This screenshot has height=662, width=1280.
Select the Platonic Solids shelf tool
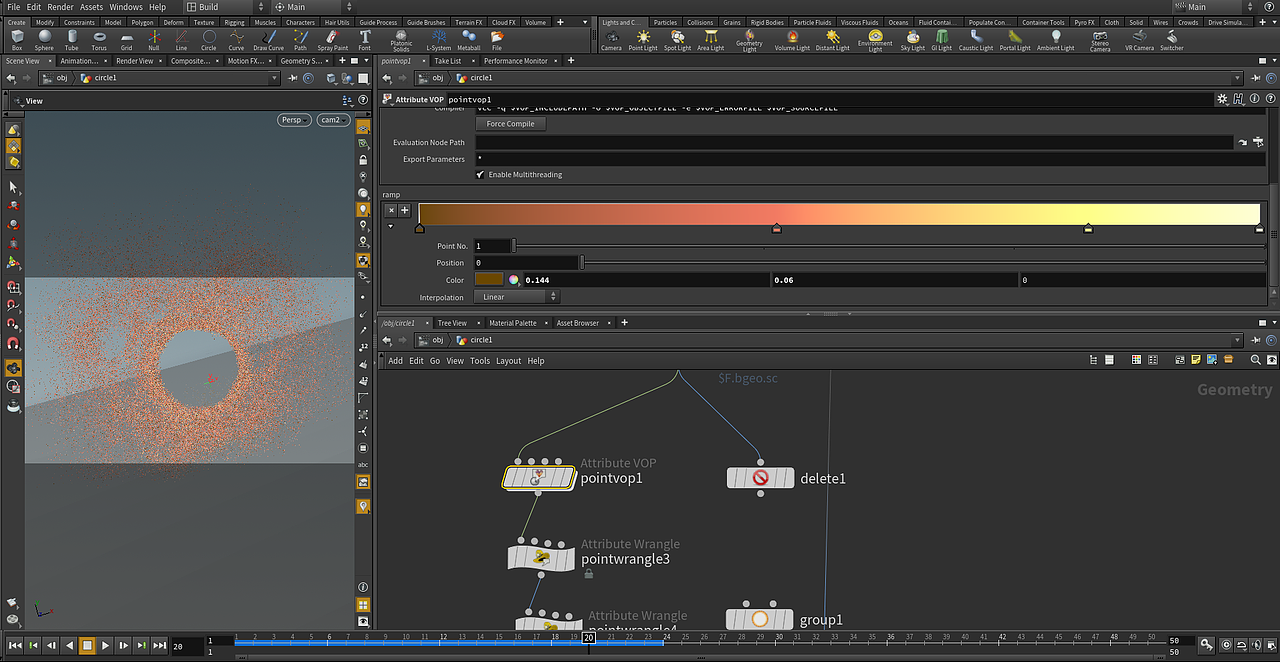401,40
